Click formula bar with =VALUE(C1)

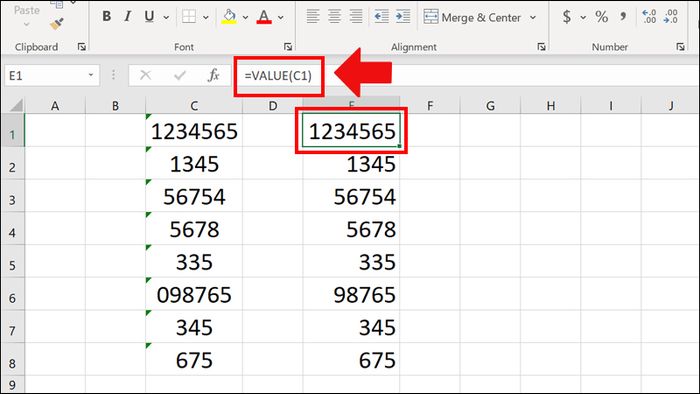464,76
